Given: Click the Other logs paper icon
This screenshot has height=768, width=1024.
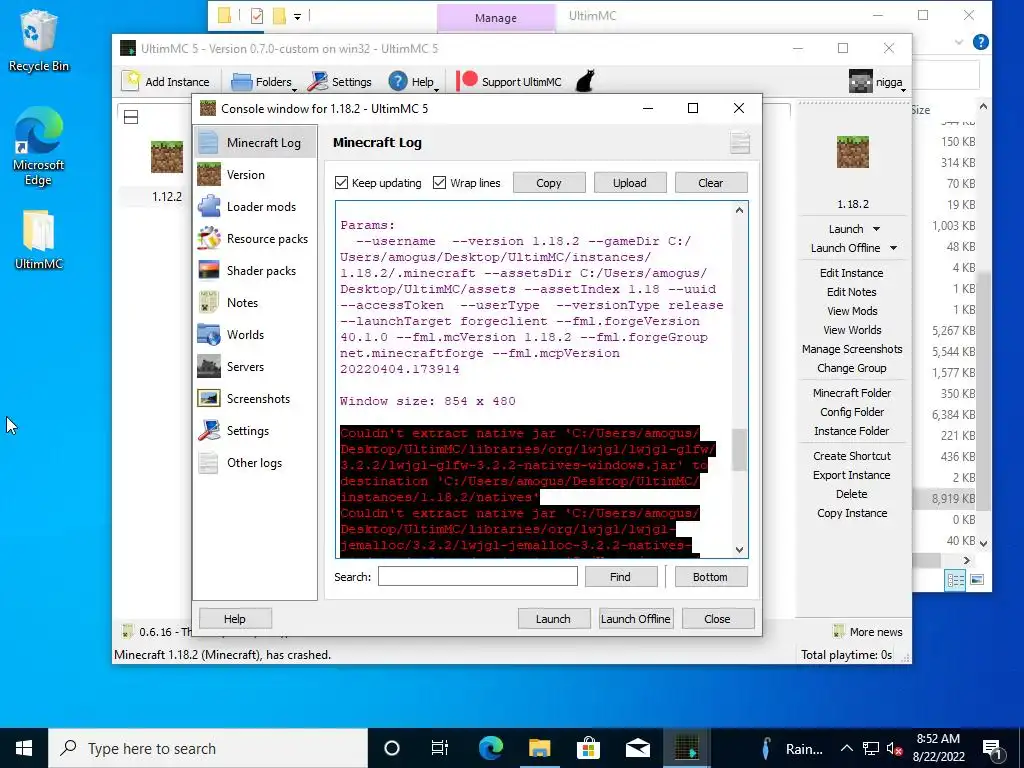Looking at the screenshot, I should click(x=209, y=462).
